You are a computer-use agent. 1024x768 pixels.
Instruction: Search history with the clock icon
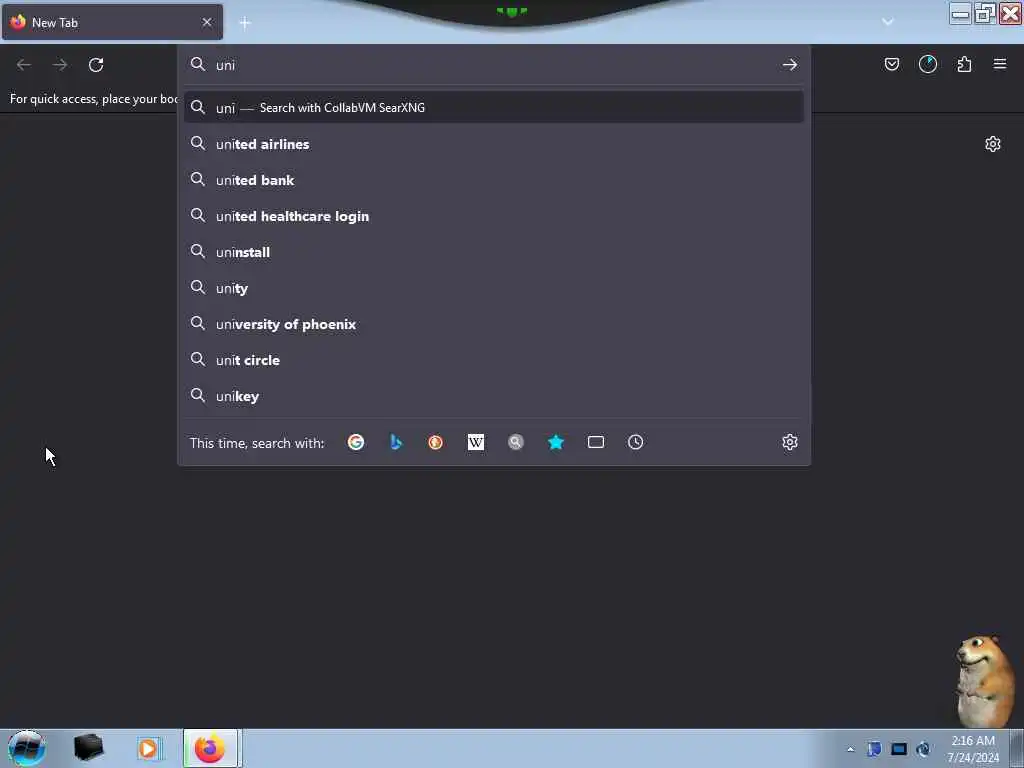click(x=635, y=443)
